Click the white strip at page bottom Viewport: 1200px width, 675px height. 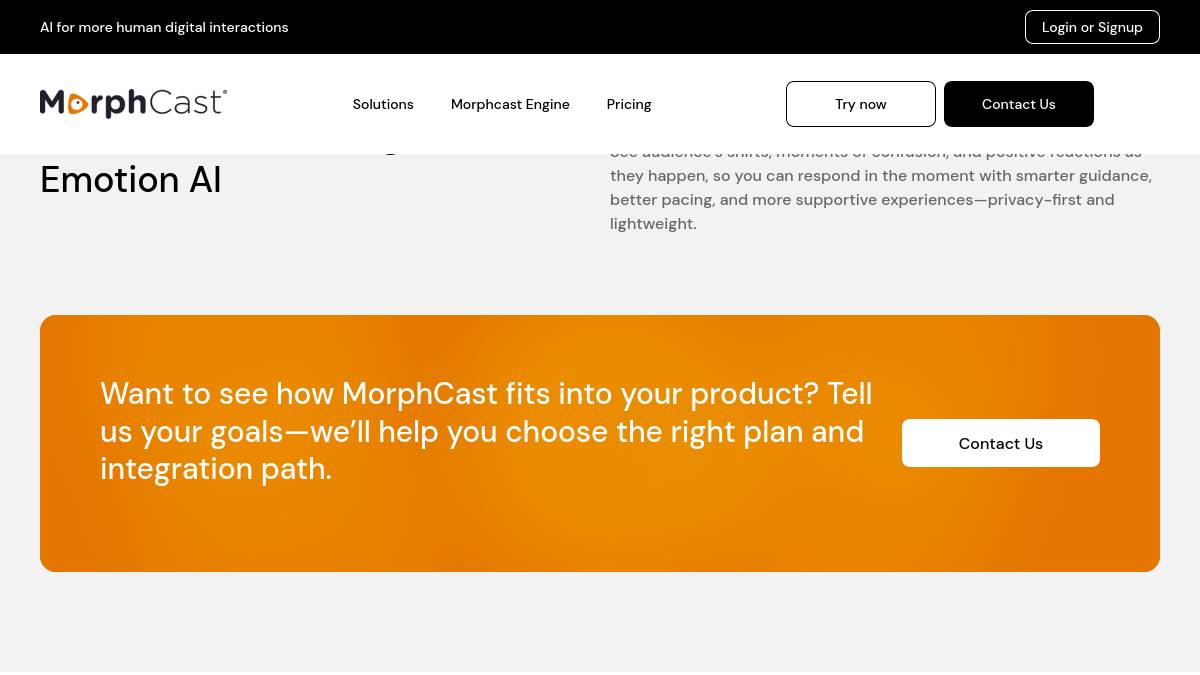click(x=600, y=673)
